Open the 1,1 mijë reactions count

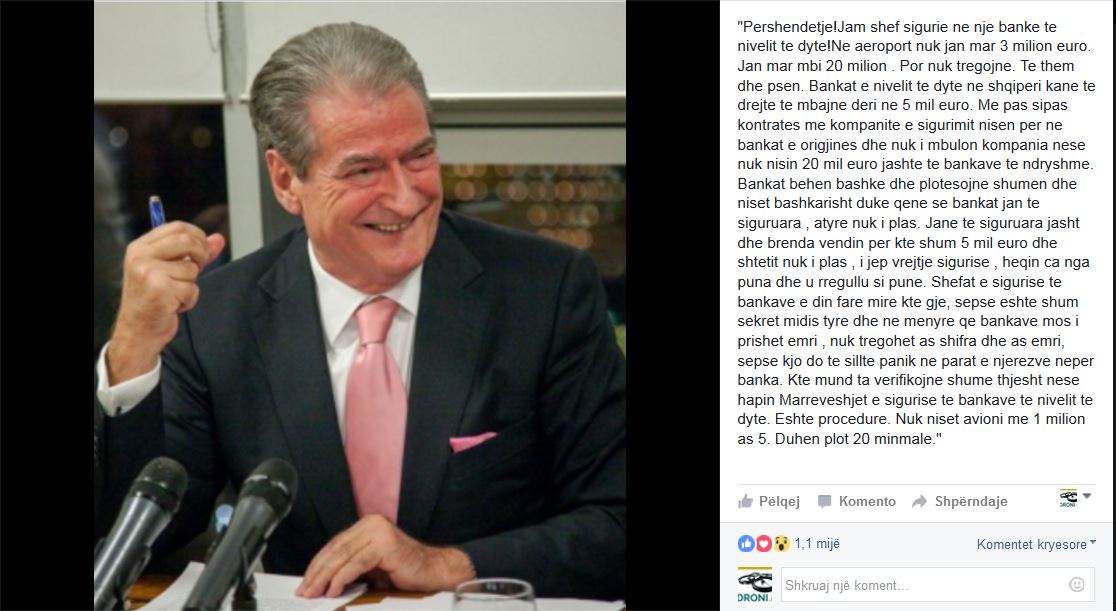click(x=817, y=544)
